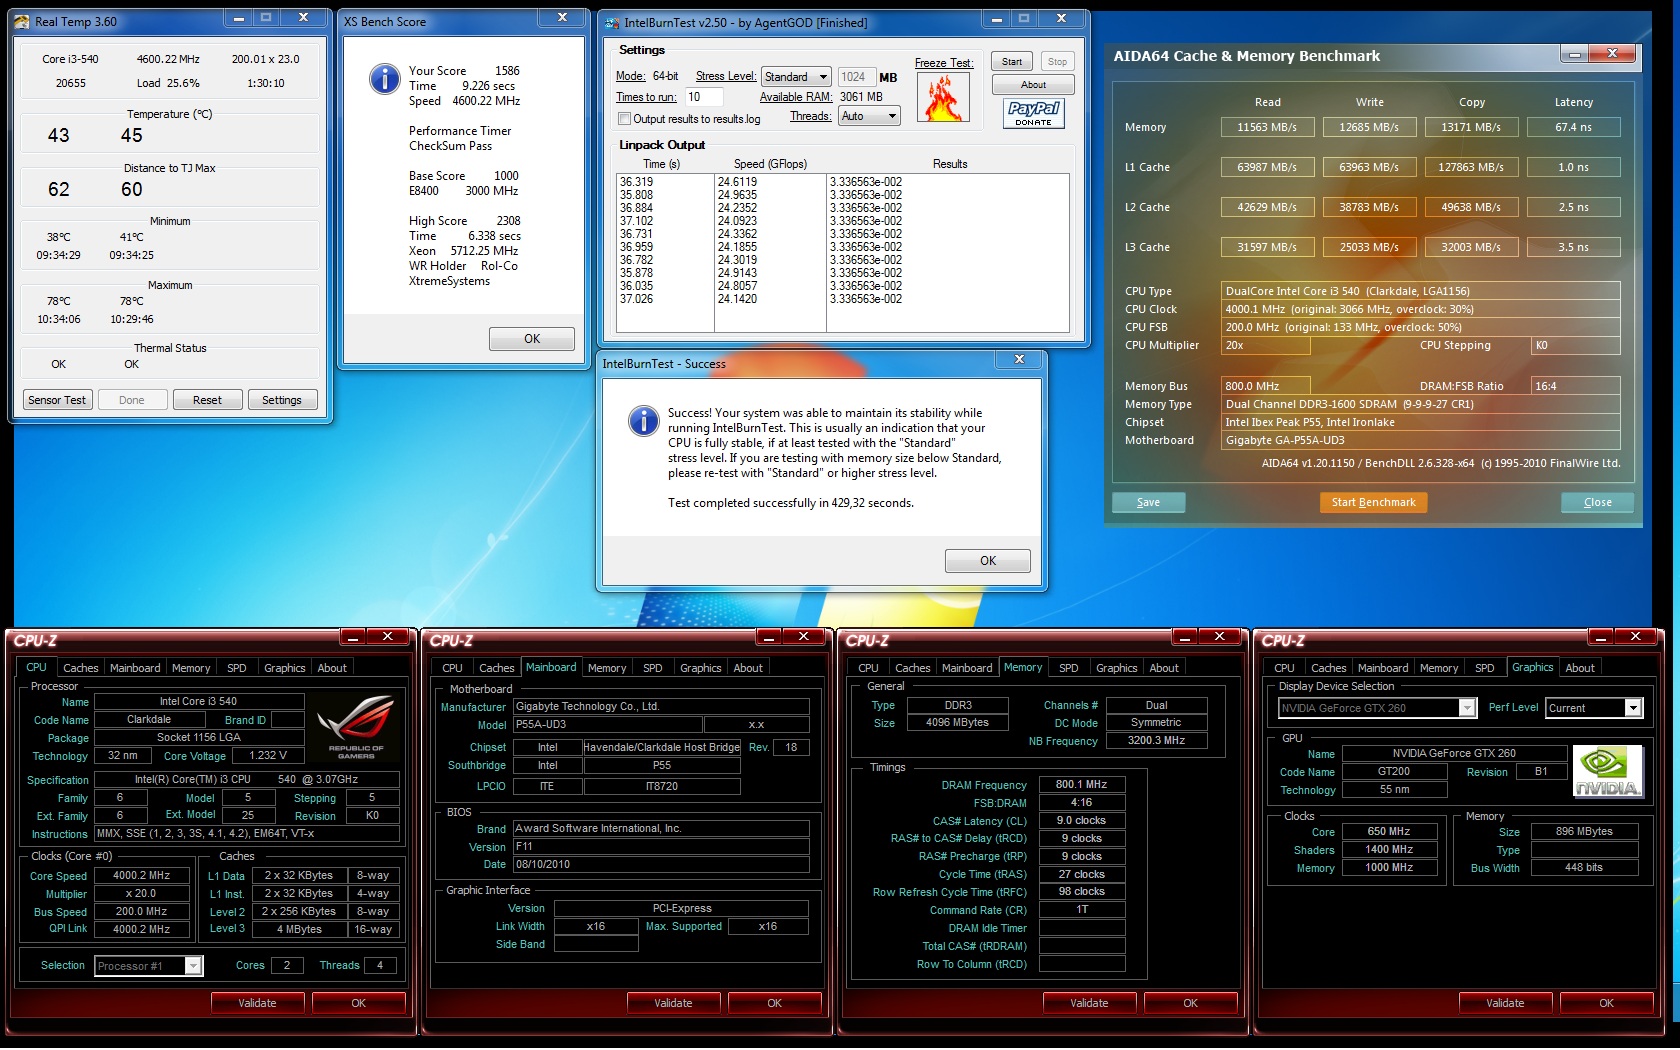1680x1050 pixels.
Task: Click the Motherboard Gigabyte GA-P55A-UD3 field
Action: click(1421, 440)
